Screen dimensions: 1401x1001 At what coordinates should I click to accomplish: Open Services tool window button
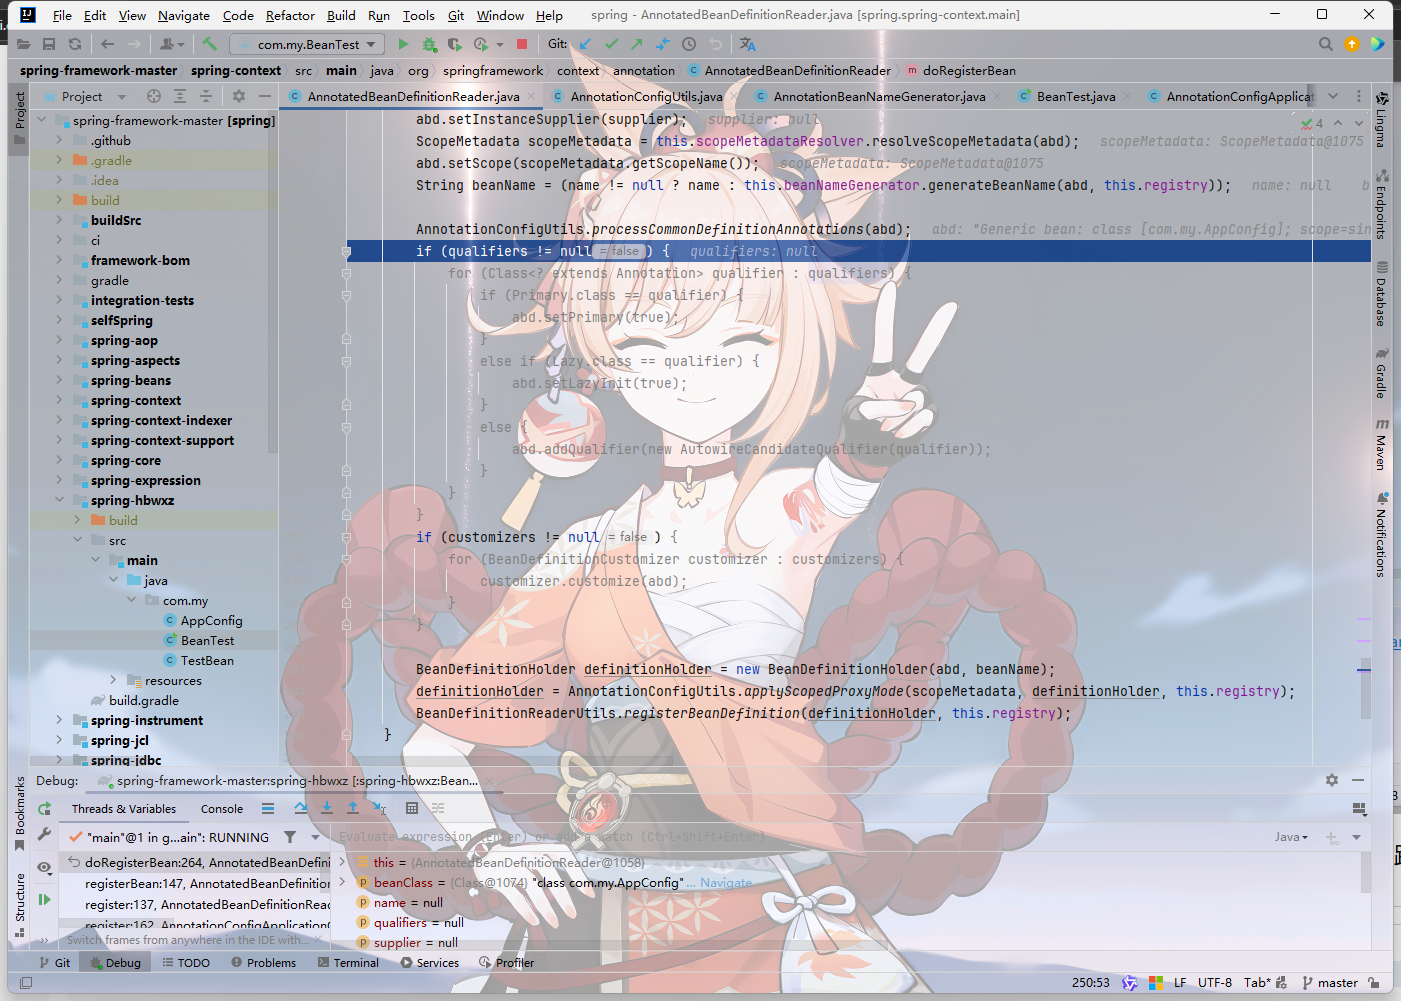tap(430, 962)
